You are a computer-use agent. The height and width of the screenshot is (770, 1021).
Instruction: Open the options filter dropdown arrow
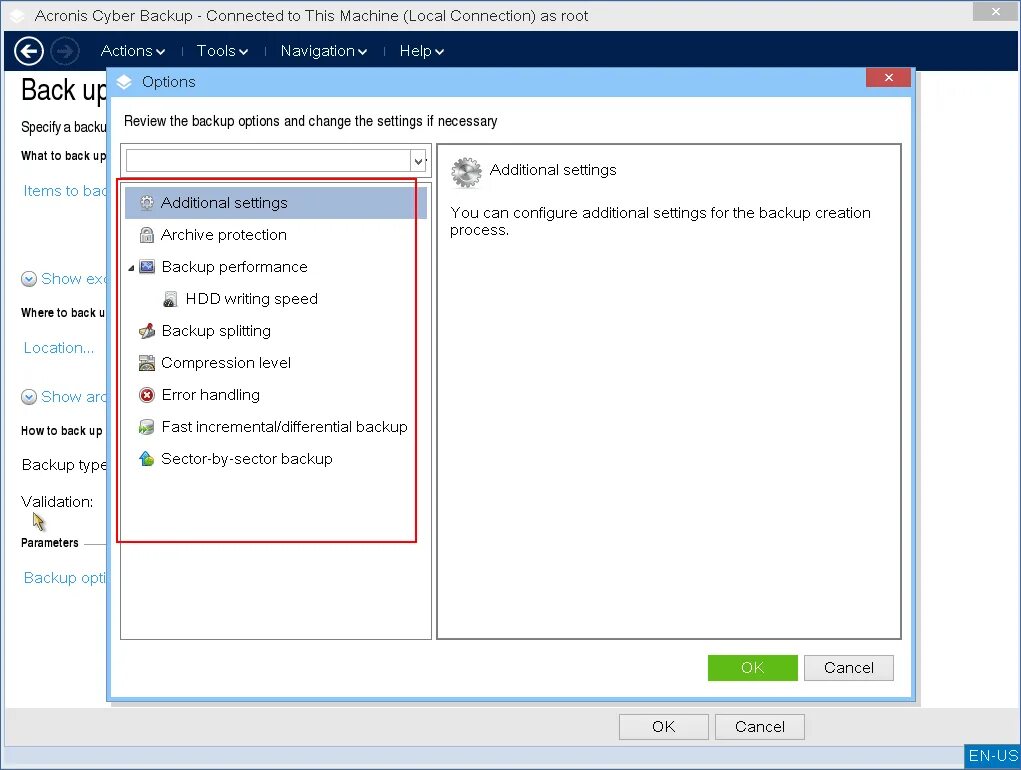pyautogui.click(x=418, y=160)
